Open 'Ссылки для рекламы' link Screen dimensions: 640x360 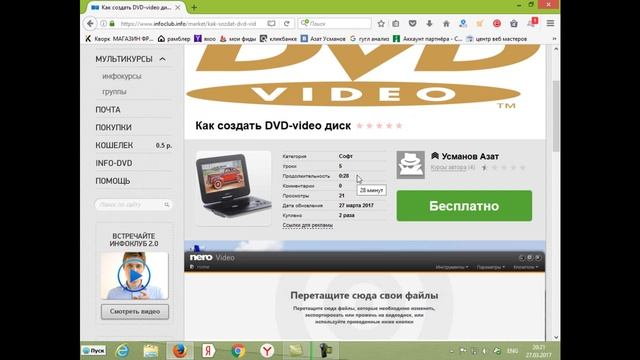point(308,225)
